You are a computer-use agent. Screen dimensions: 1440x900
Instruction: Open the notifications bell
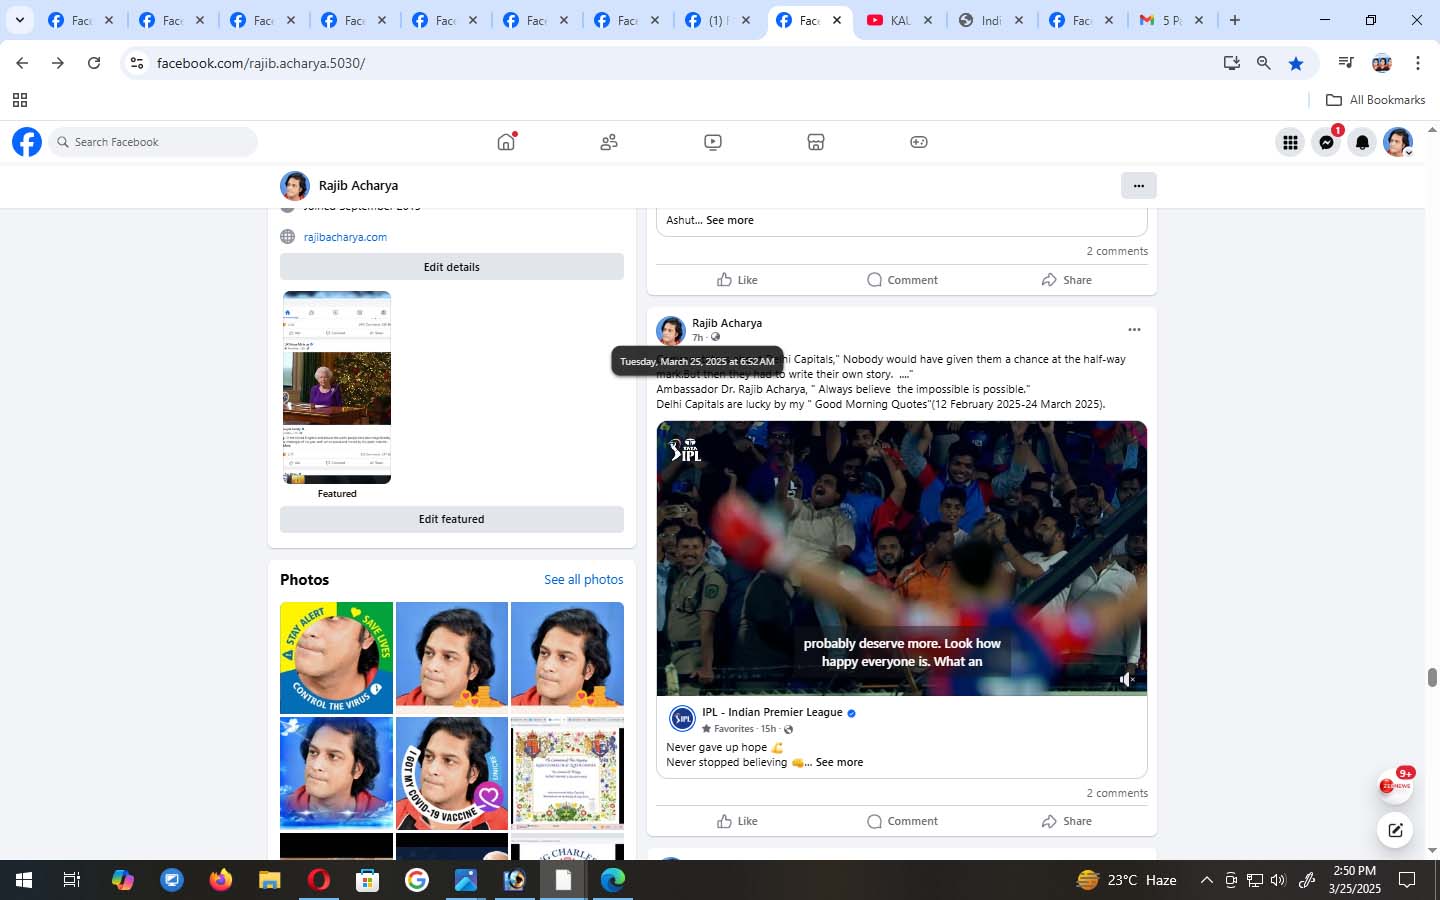pos(1362,142)
